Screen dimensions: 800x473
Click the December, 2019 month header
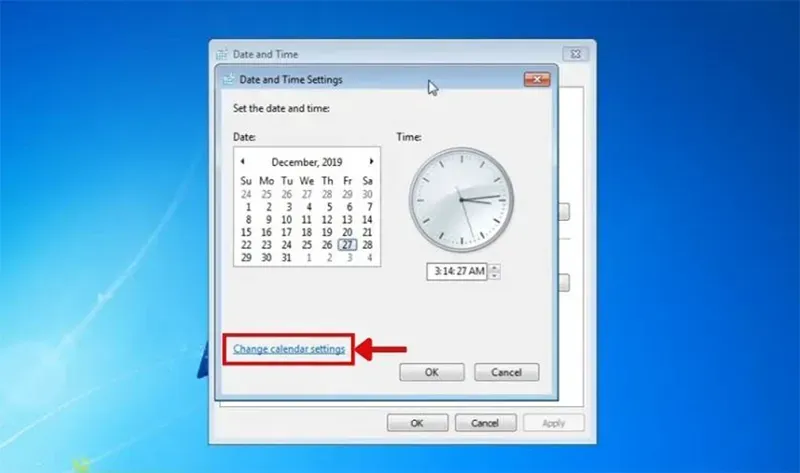[307, 162]
